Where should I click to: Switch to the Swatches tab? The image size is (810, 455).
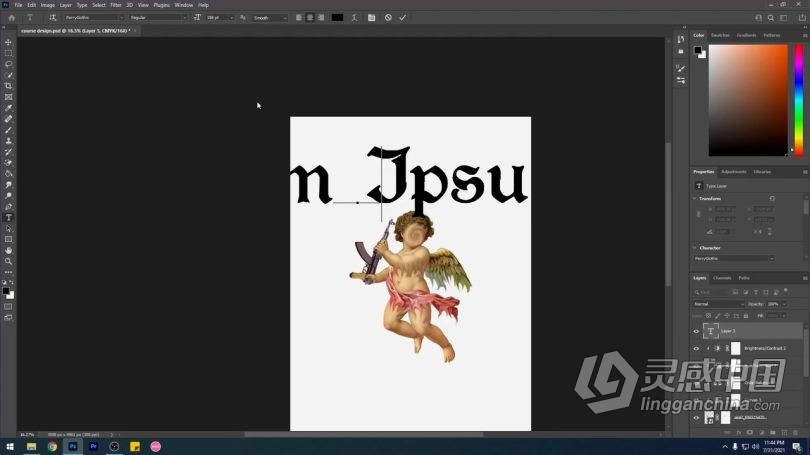tap(720, 35)
